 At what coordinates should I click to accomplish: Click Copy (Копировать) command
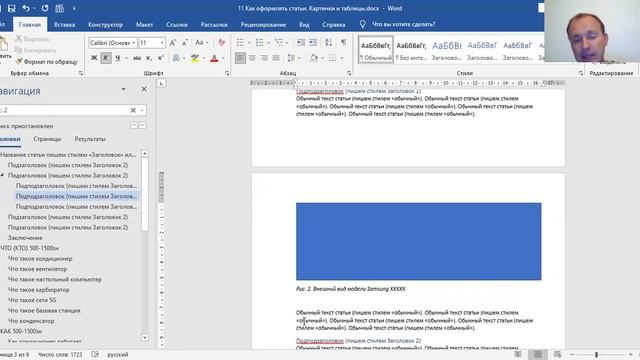click(35, 50)
